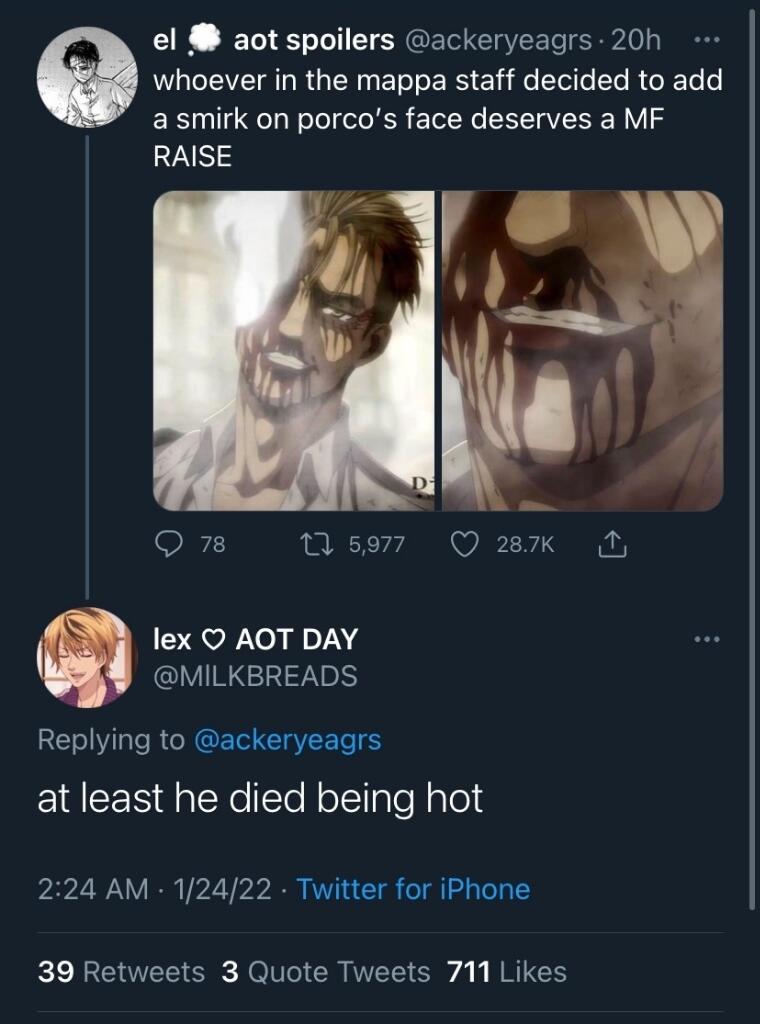Click the @MILKBREADS handle
The width and height of the screenshot is (760, 1024).
tap(254, 676)
